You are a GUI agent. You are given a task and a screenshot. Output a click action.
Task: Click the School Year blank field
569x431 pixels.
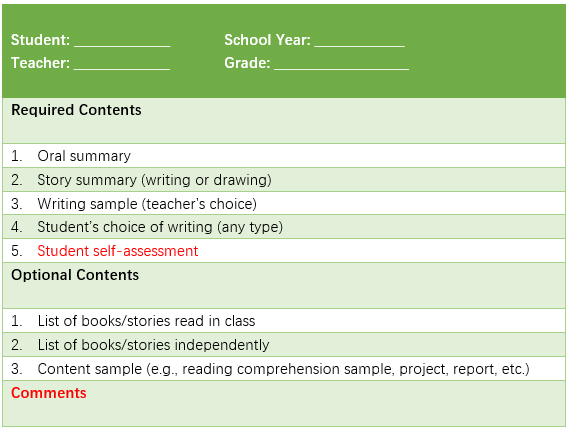[x=360, y=42]
